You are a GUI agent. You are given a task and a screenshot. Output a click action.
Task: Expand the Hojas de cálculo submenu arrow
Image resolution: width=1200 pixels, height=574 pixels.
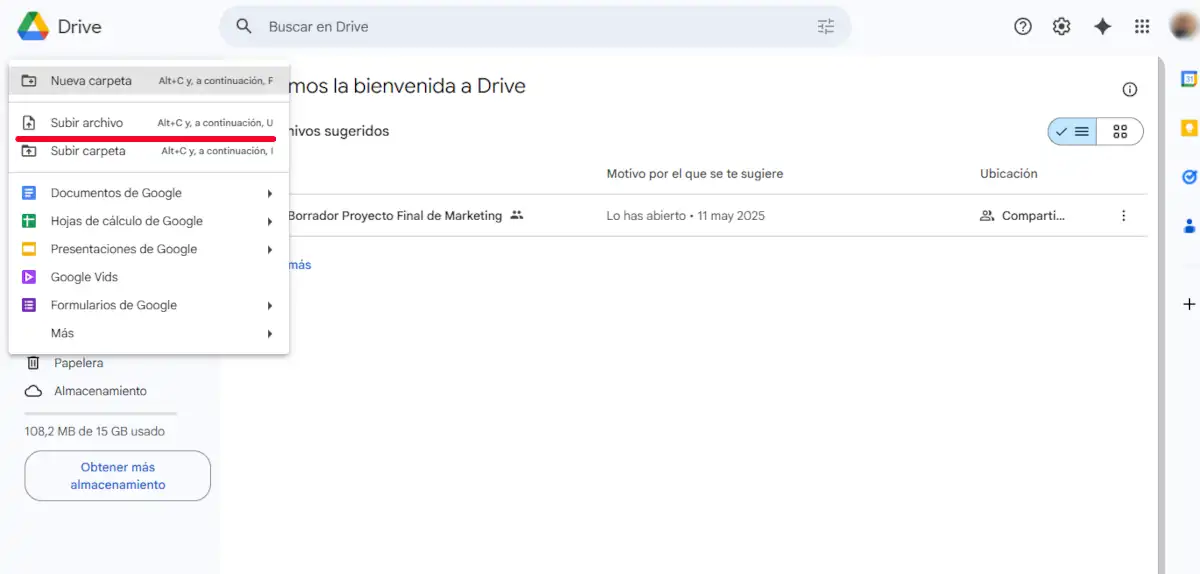pyautogui.click(x=270, y=221)
